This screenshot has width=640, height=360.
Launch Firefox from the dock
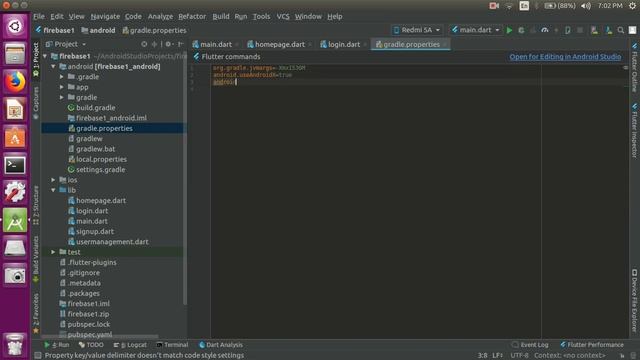(x=15, y=82)
